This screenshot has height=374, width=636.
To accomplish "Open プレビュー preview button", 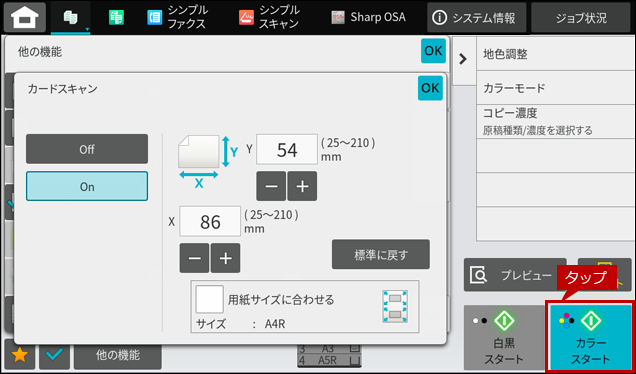I will tap(515, 275).
